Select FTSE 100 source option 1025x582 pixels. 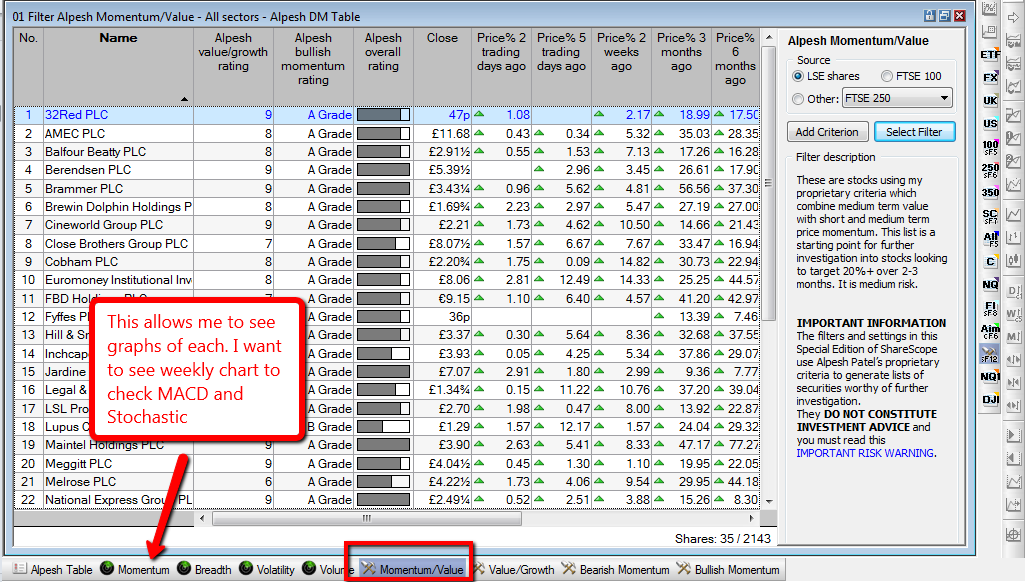pos(911,76)
